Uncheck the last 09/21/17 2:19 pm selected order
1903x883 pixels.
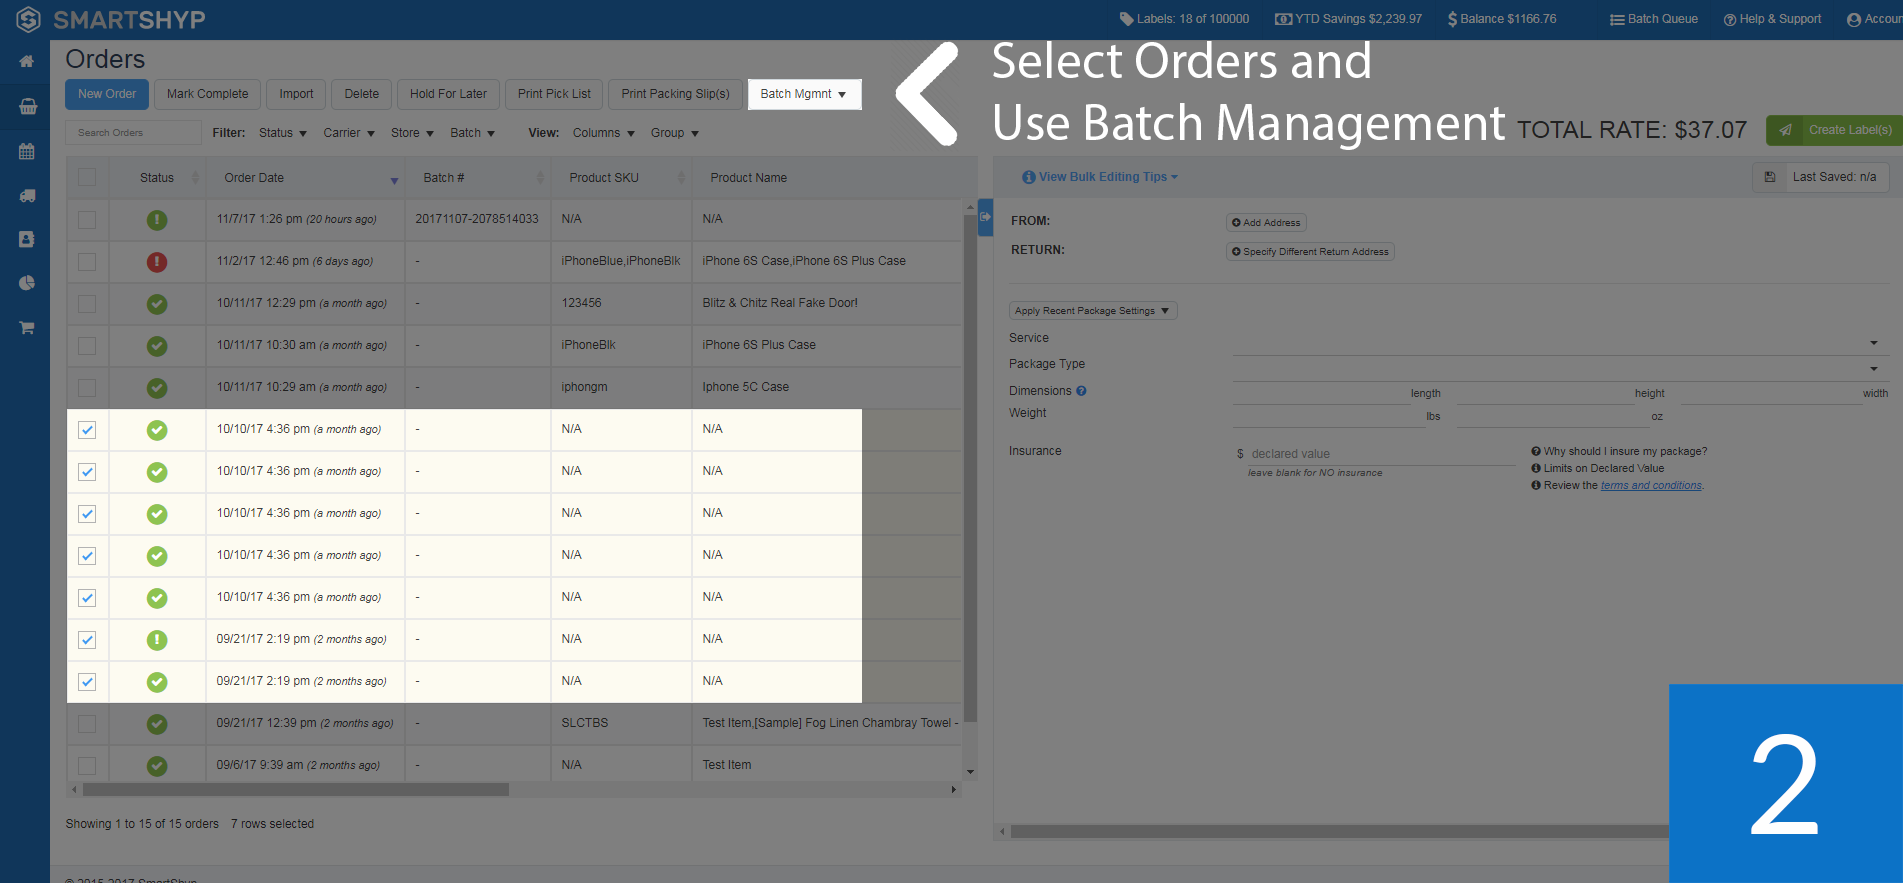click(87, 682)
